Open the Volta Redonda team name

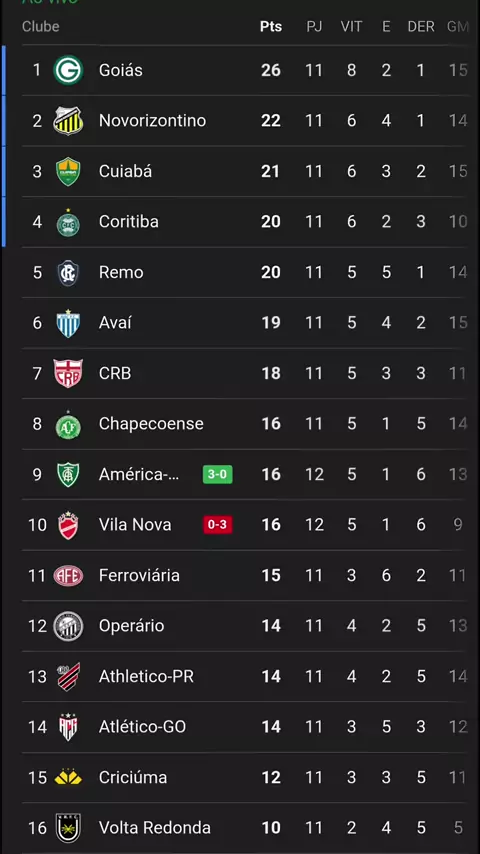(155, 828)
